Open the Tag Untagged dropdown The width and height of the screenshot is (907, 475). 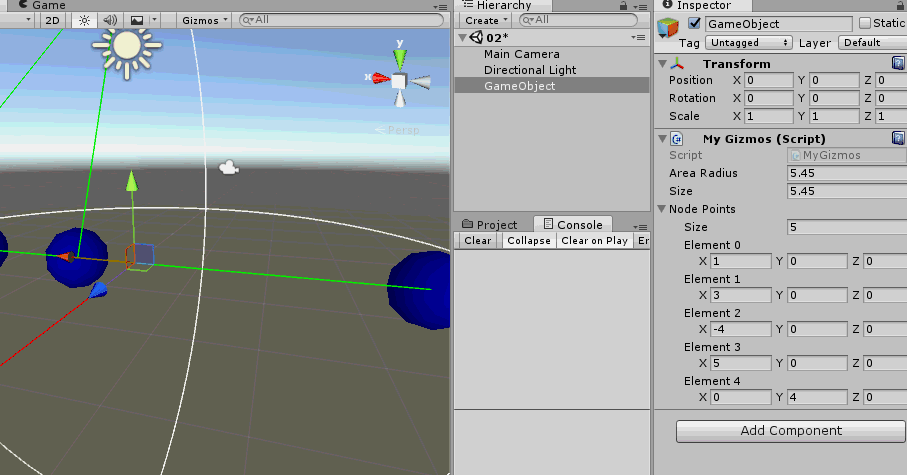point(748,43)
